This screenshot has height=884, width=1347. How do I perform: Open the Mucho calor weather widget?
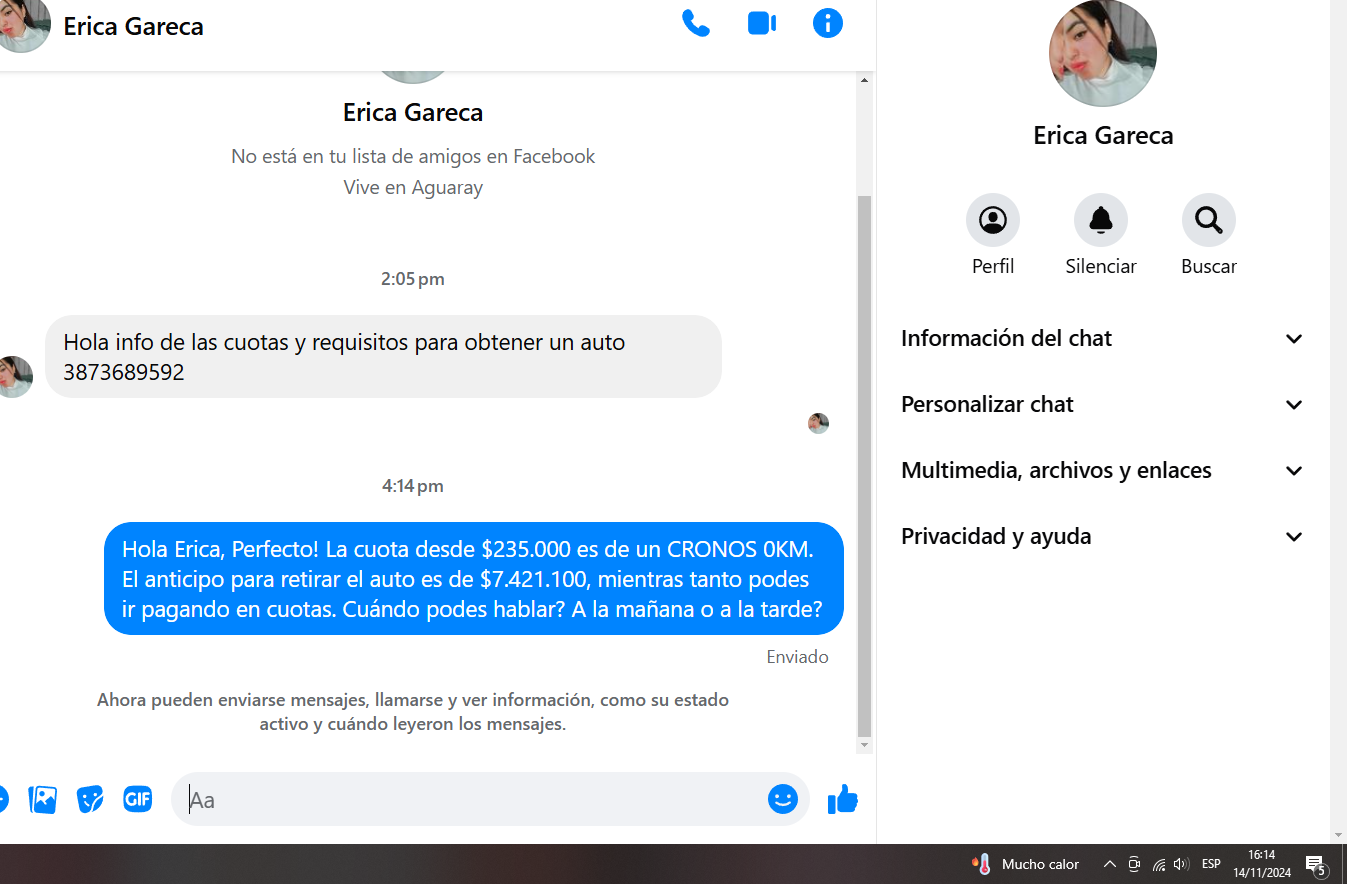[1026, 864]
